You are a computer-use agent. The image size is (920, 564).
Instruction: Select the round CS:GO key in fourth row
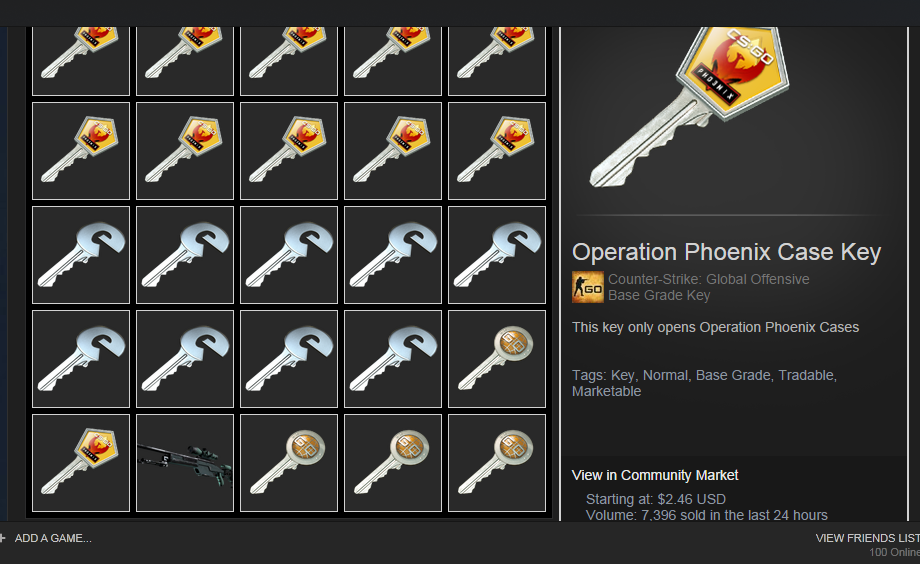point(497,359)
